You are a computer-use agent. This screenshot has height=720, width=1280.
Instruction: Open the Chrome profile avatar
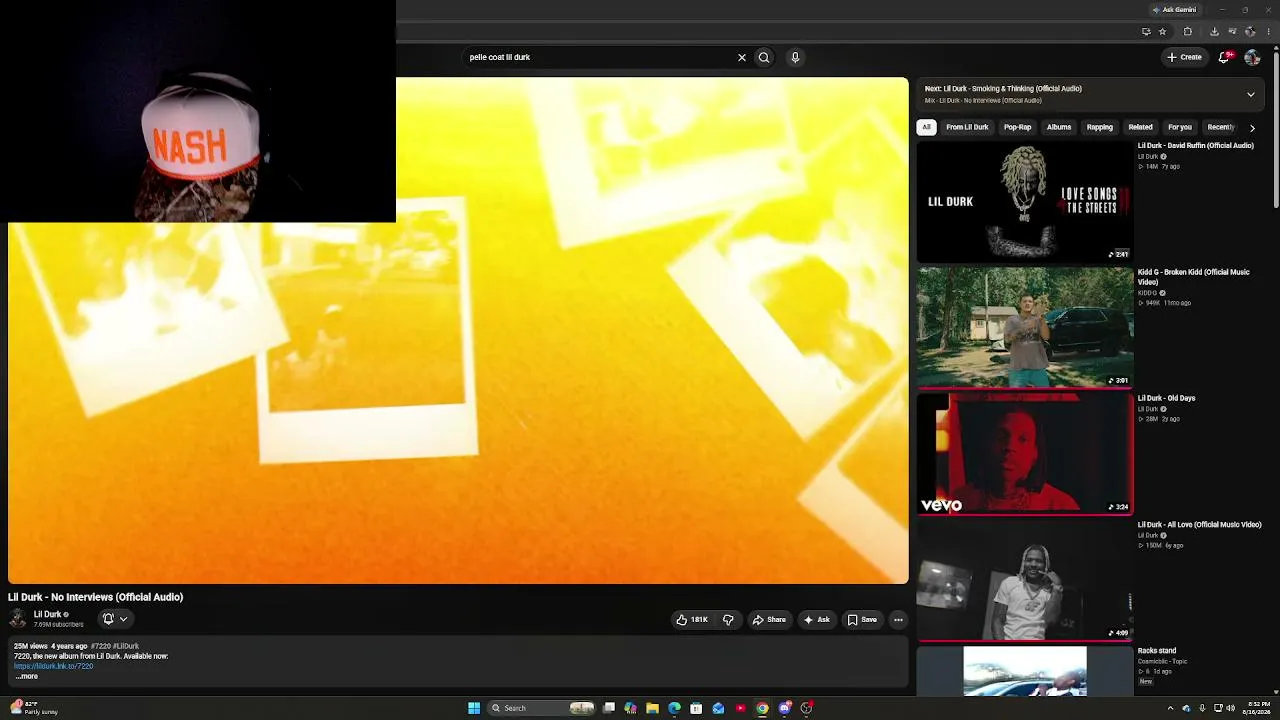[x=1250, y=31]
